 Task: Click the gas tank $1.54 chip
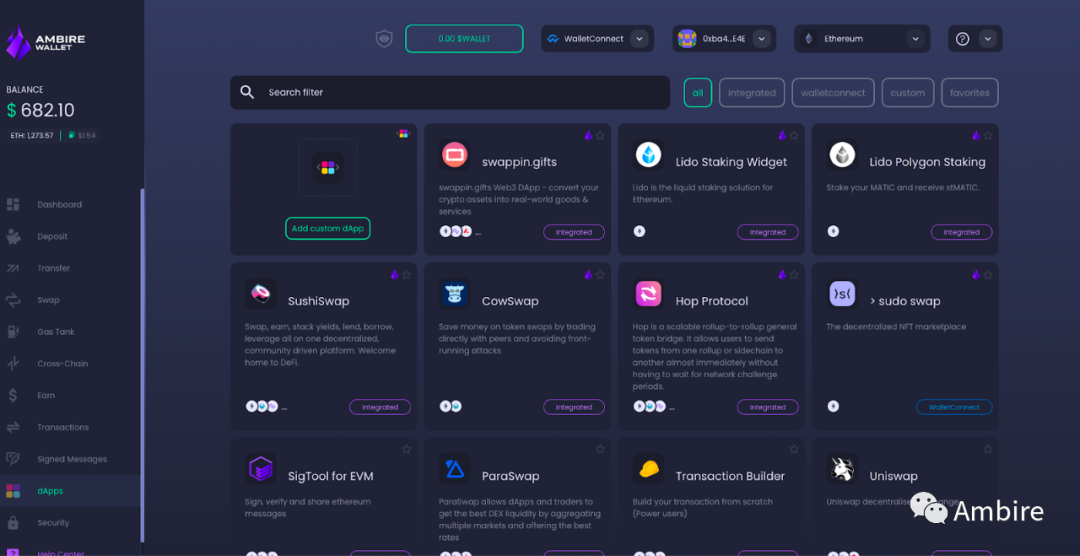pos(81,136)
